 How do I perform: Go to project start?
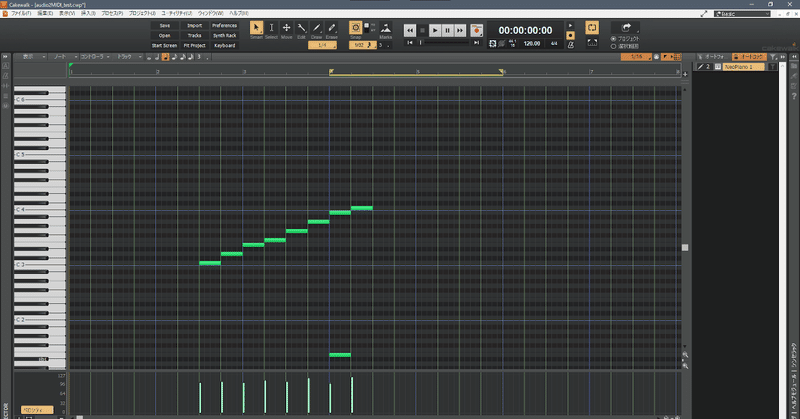410,43
